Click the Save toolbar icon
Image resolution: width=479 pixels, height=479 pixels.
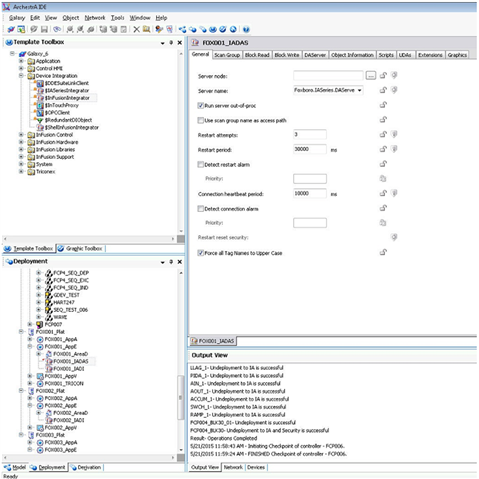pos(44,30)
